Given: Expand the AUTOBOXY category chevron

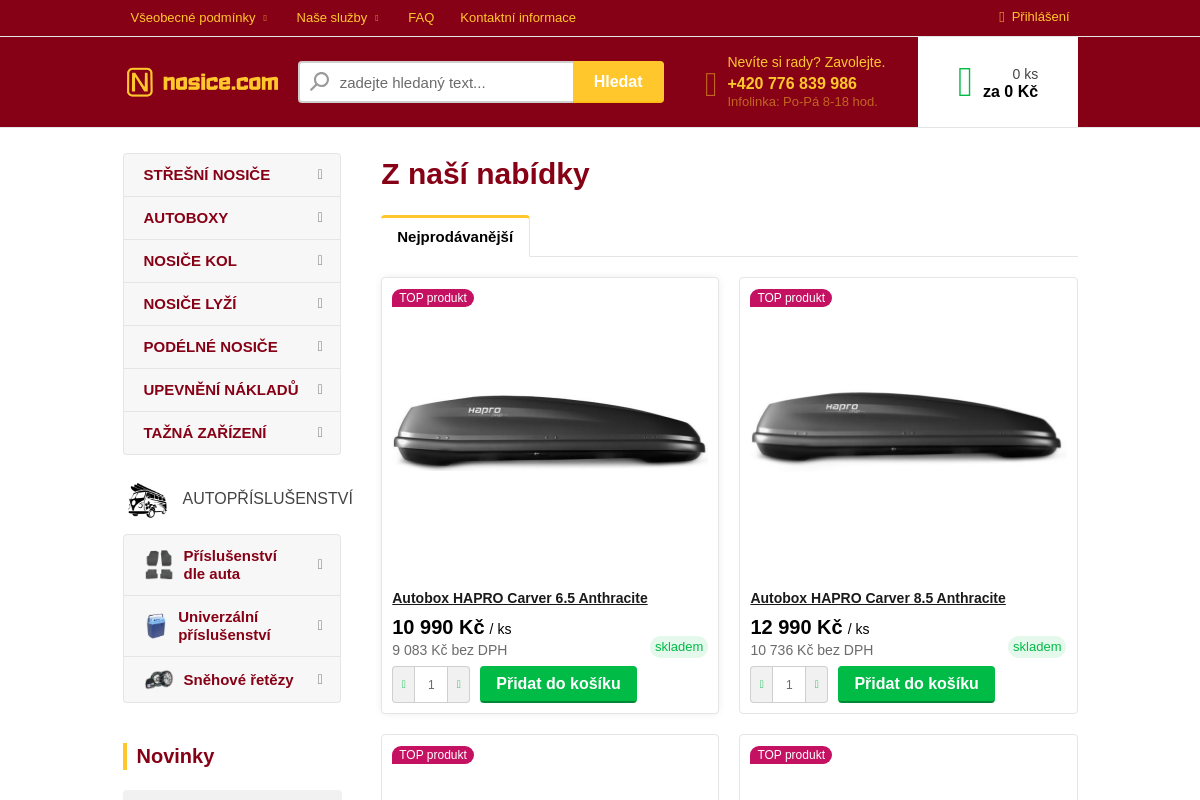Looking at the screenshot, I should (x=320, y=217).
